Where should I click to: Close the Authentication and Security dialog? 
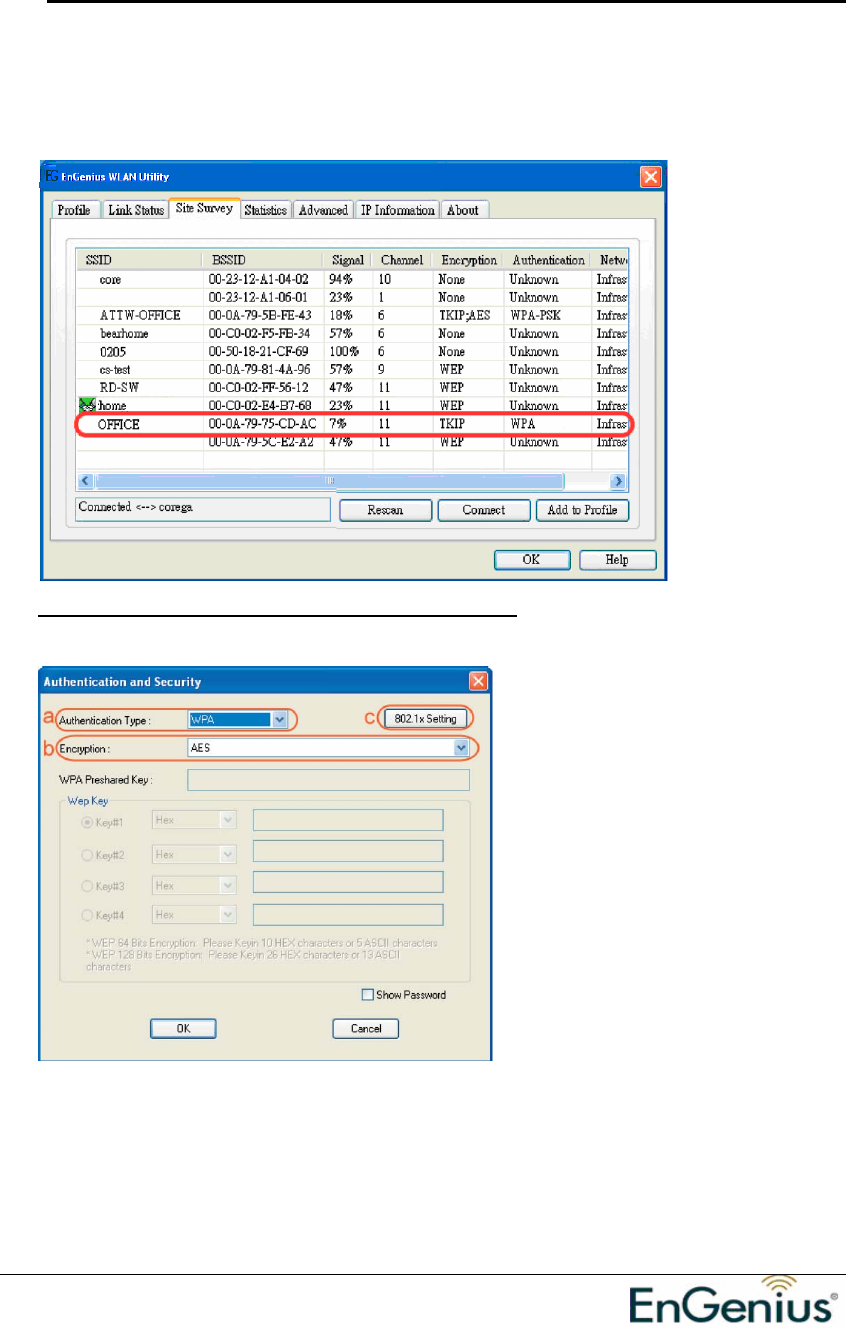tap(478, 682)
